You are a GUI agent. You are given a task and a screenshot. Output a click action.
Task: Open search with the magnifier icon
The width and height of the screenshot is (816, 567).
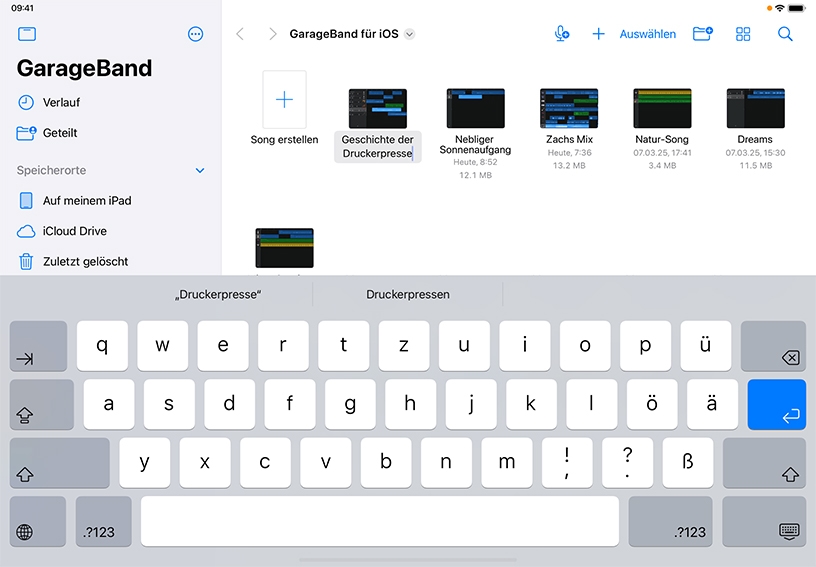pos(785,34)
